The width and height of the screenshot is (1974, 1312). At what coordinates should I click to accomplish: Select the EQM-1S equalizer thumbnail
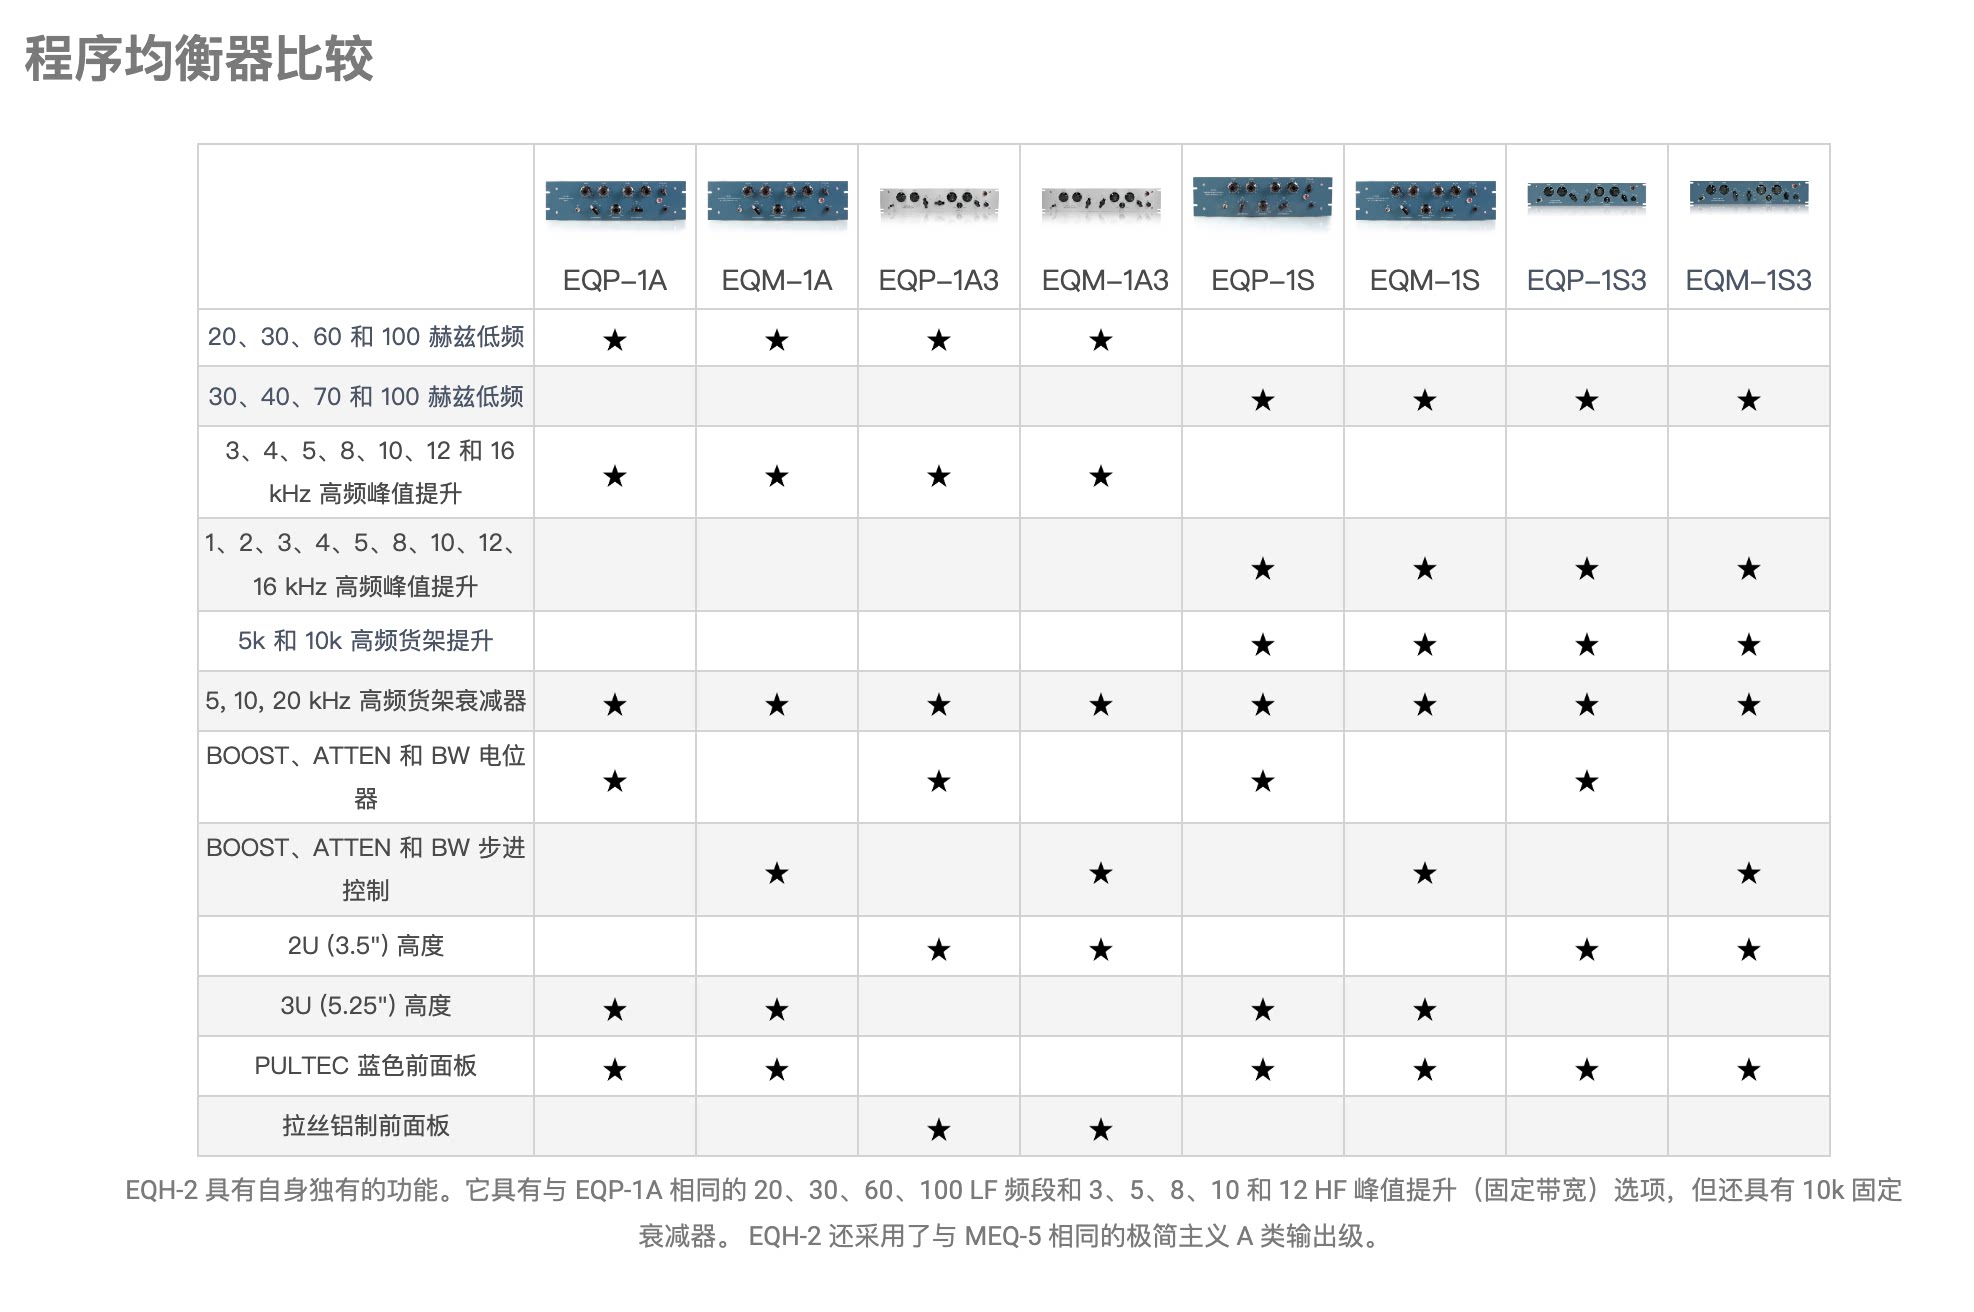(1425, 201)
